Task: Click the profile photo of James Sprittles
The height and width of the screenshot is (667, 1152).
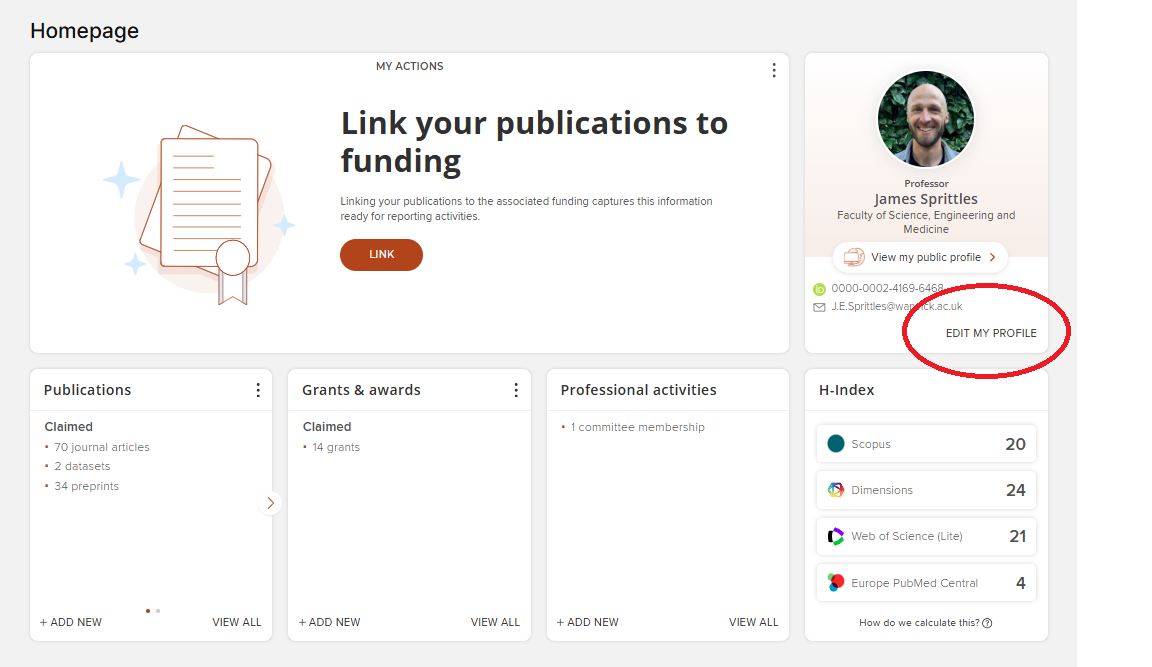Action: 925,119
